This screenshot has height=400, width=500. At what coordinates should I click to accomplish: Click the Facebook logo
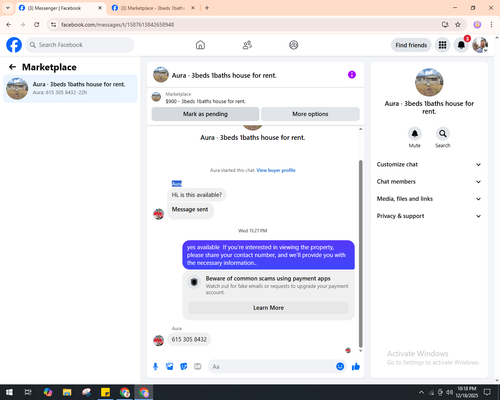tap(14, 45)
